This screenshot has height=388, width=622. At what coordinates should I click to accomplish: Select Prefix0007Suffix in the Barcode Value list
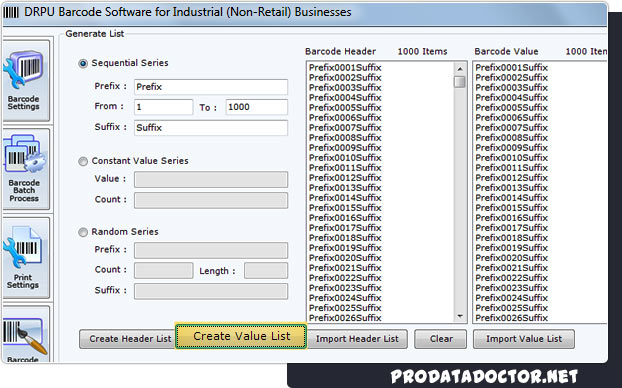coord(512,128)
